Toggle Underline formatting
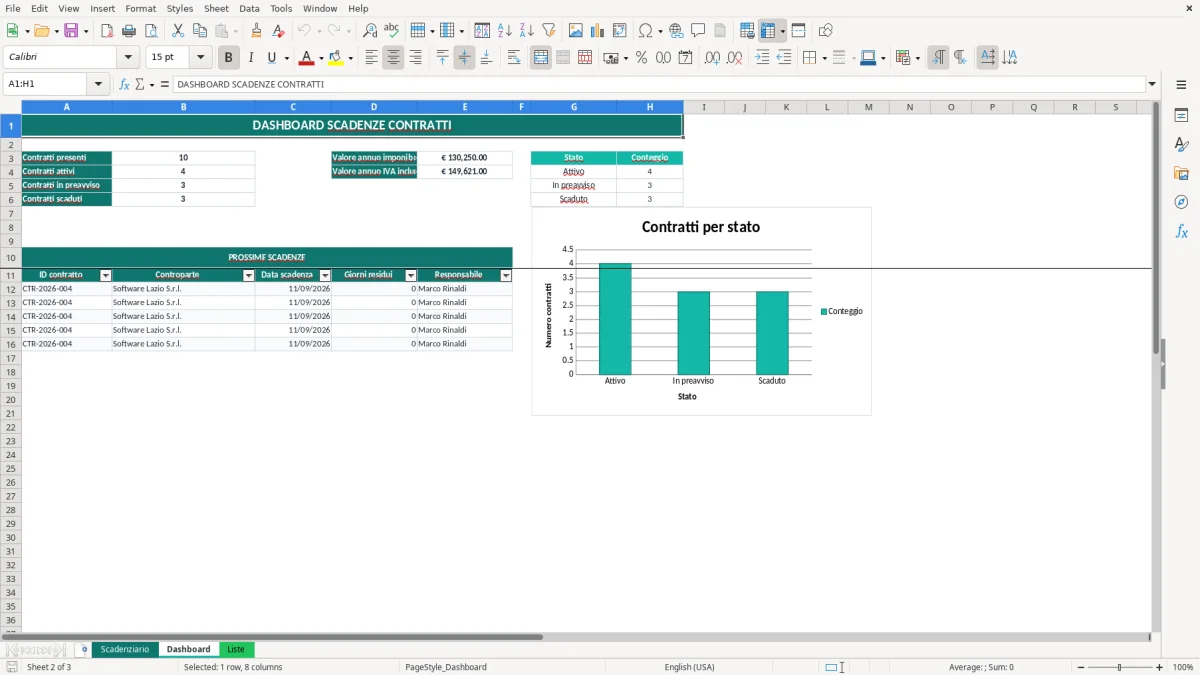Image resolution: width=1200 pixels, height=675 pixels. pos(271,58)
